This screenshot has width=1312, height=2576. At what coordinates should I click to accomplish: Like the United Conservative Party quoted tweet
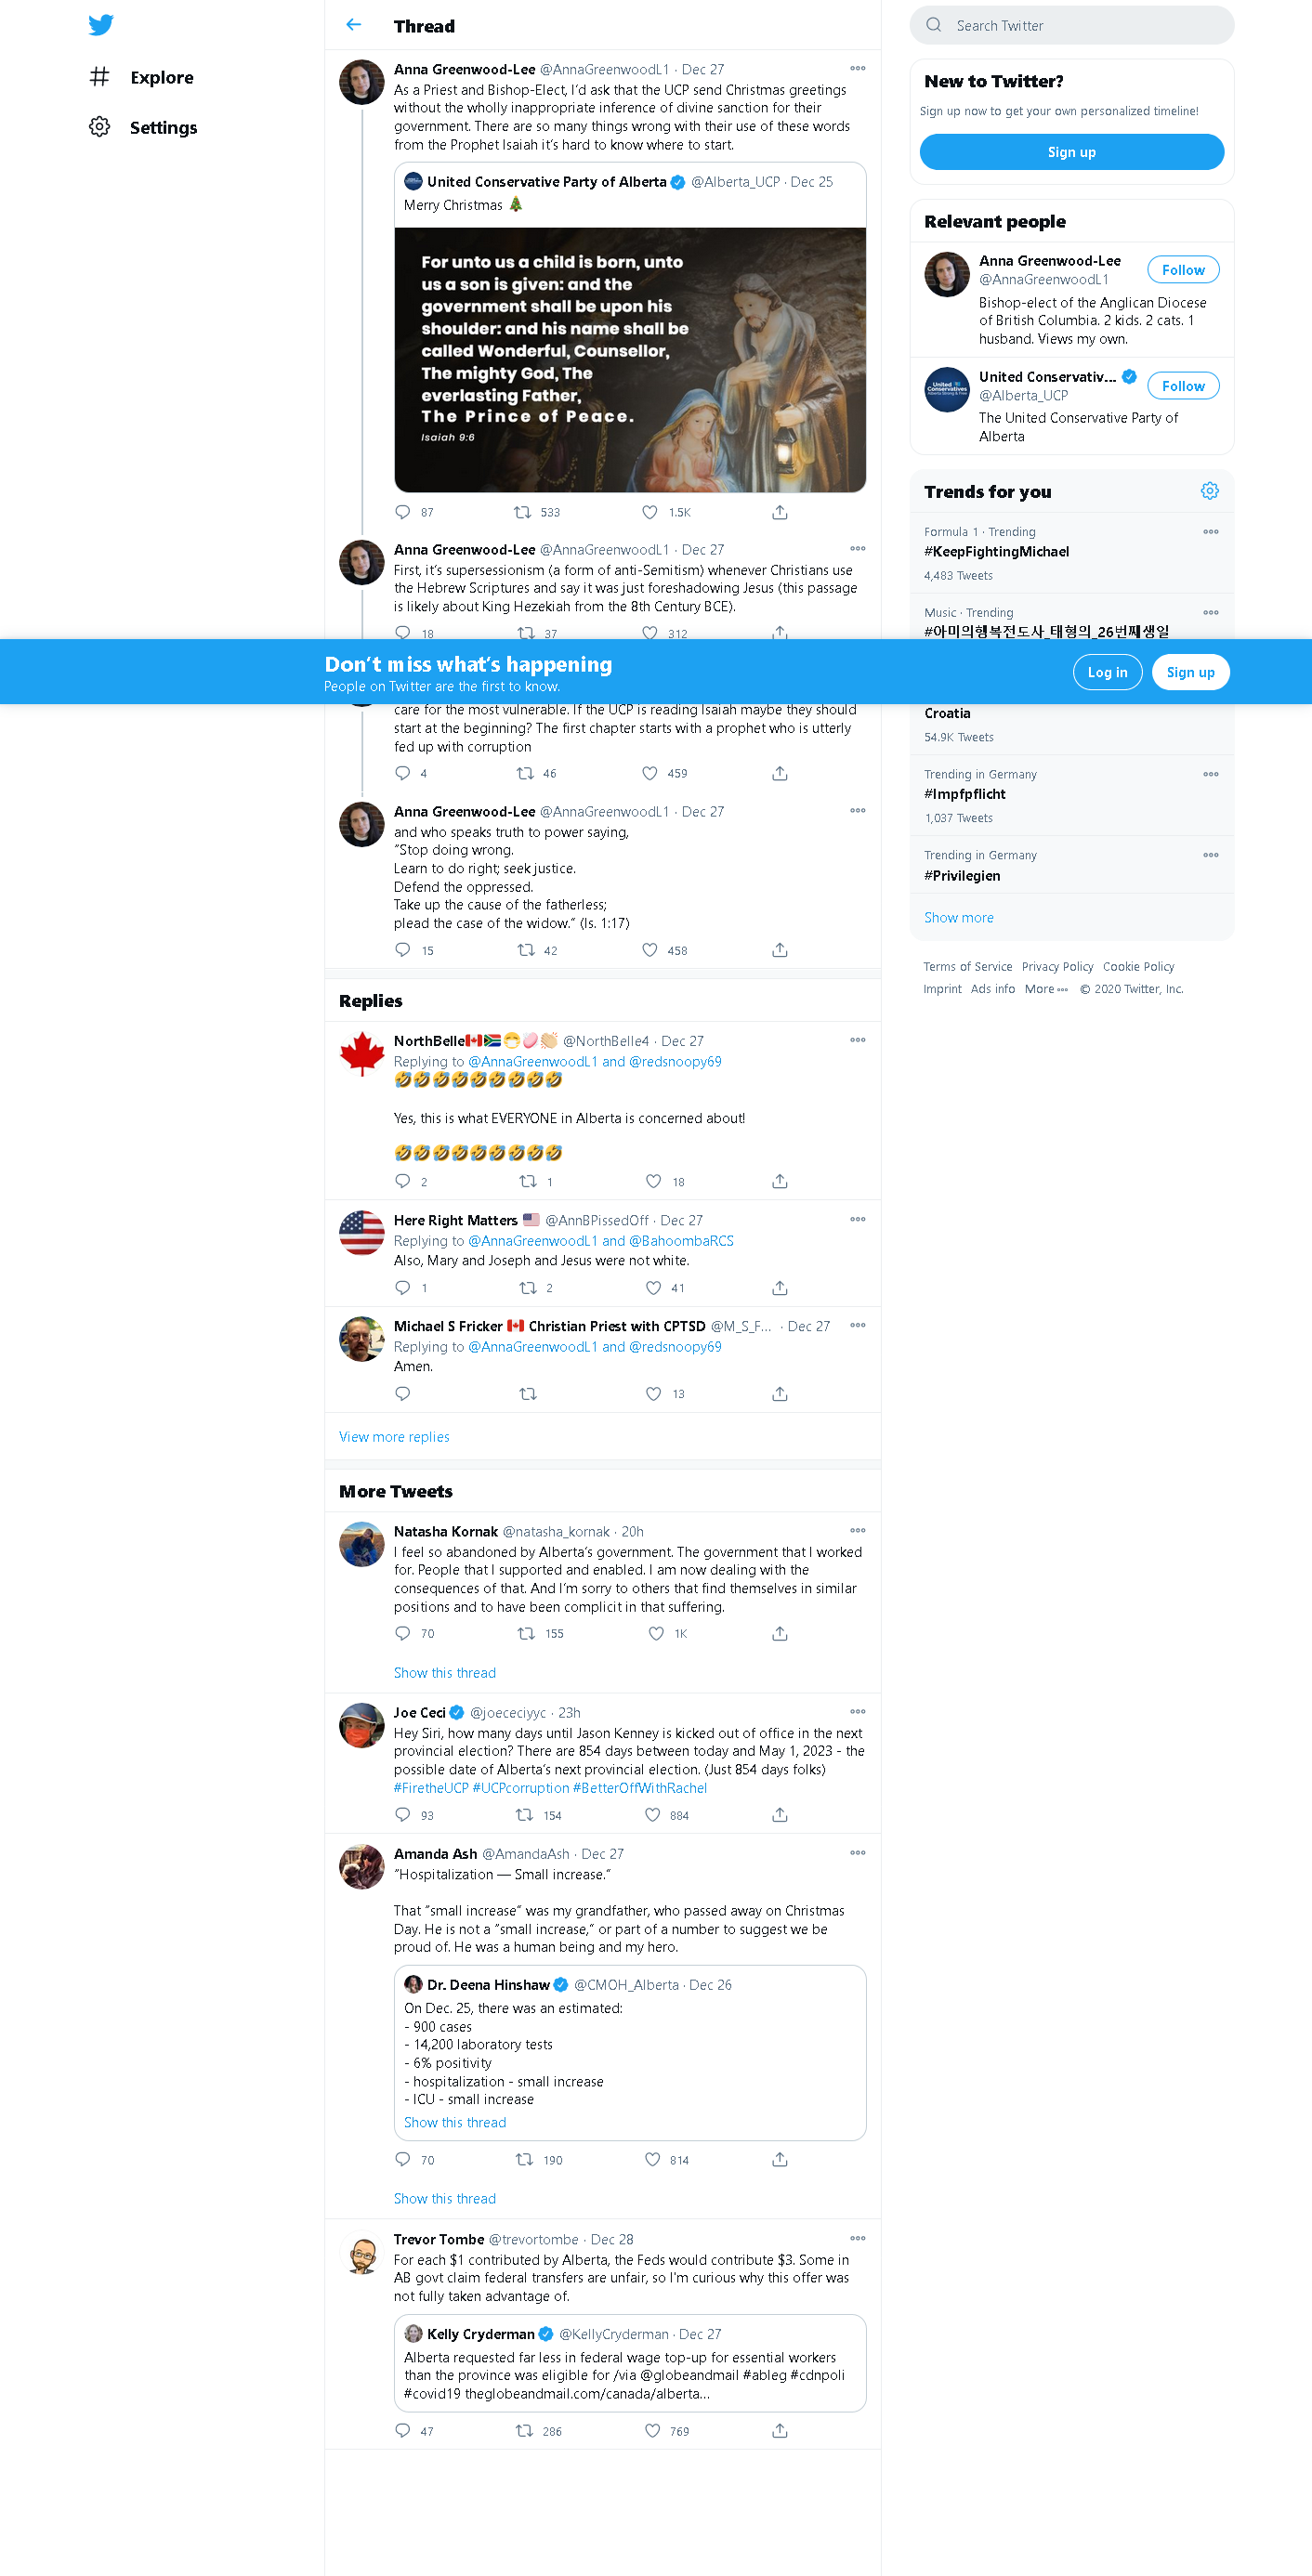(x=650, y=512)
